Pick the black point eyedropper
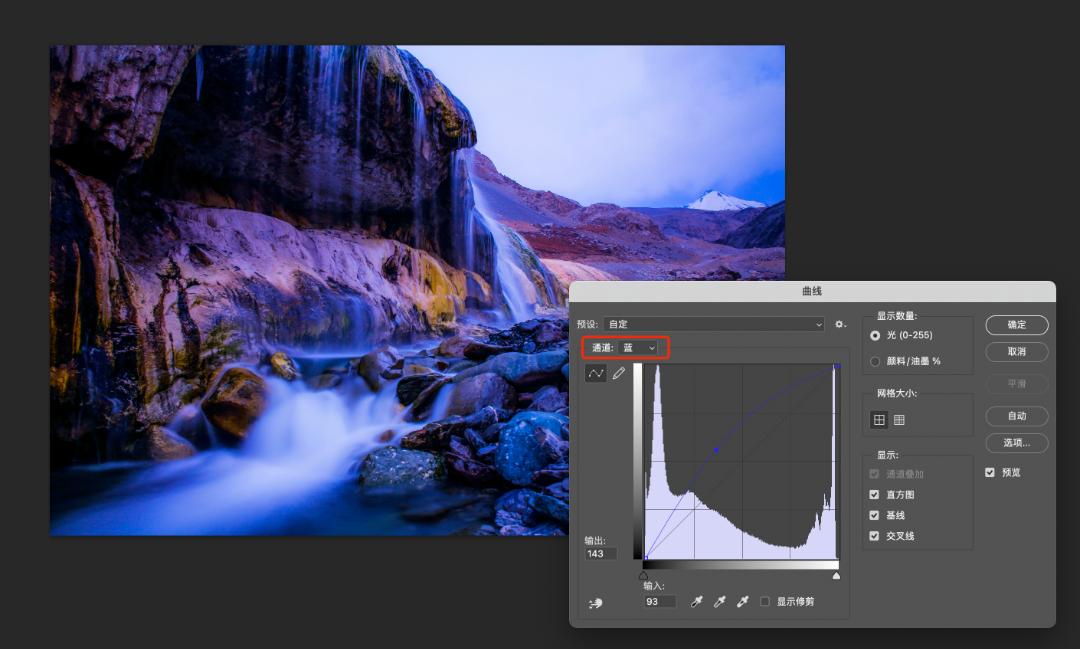The image size is (1080, 649). click(x=697, y=602)
